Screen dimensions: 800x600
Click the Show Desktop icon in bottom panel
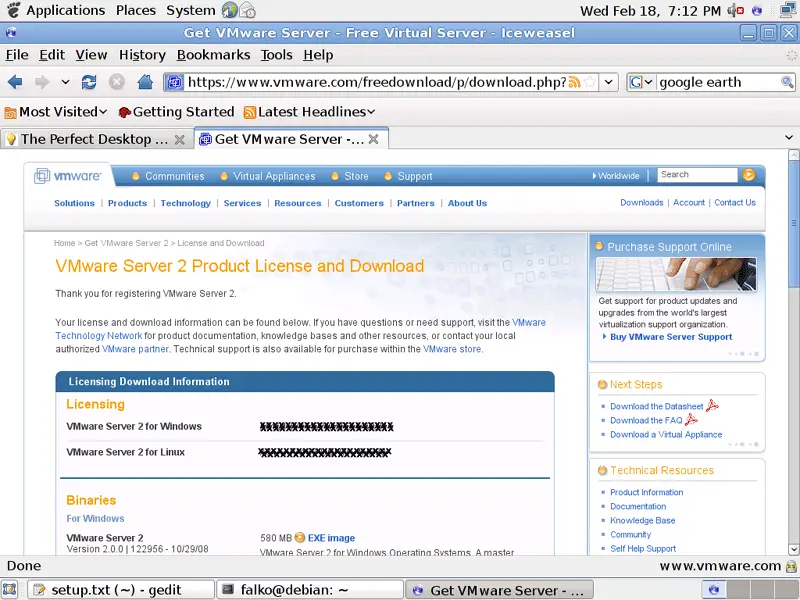click(10, 590)
